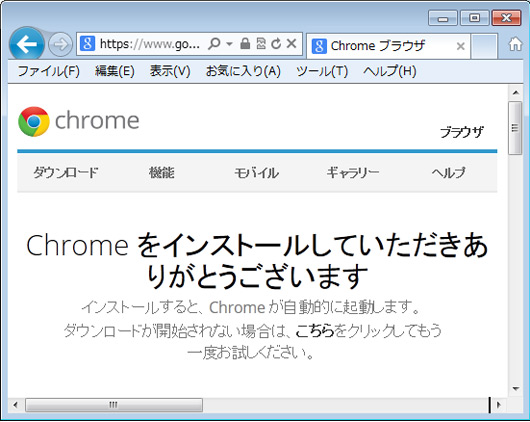Minimize the browser window
This screenshot has width=530, height=422.
click(x=443, y=18)
